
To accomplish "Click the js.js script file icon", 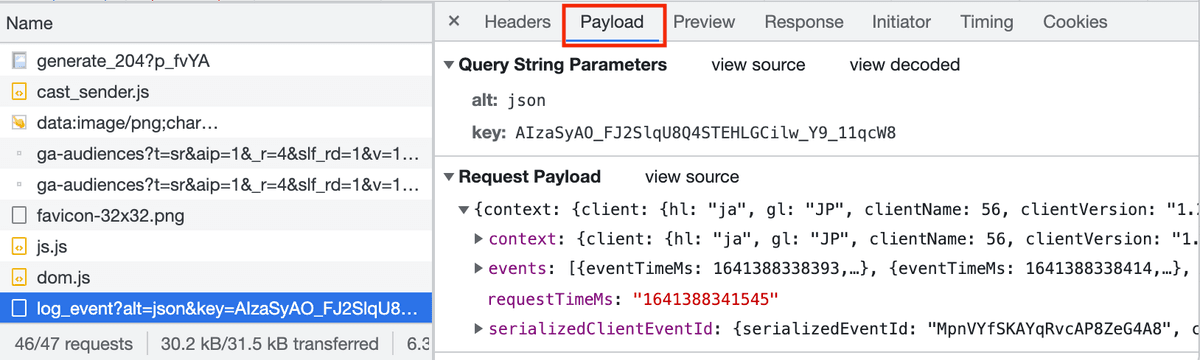I will [x=19, y=246].
